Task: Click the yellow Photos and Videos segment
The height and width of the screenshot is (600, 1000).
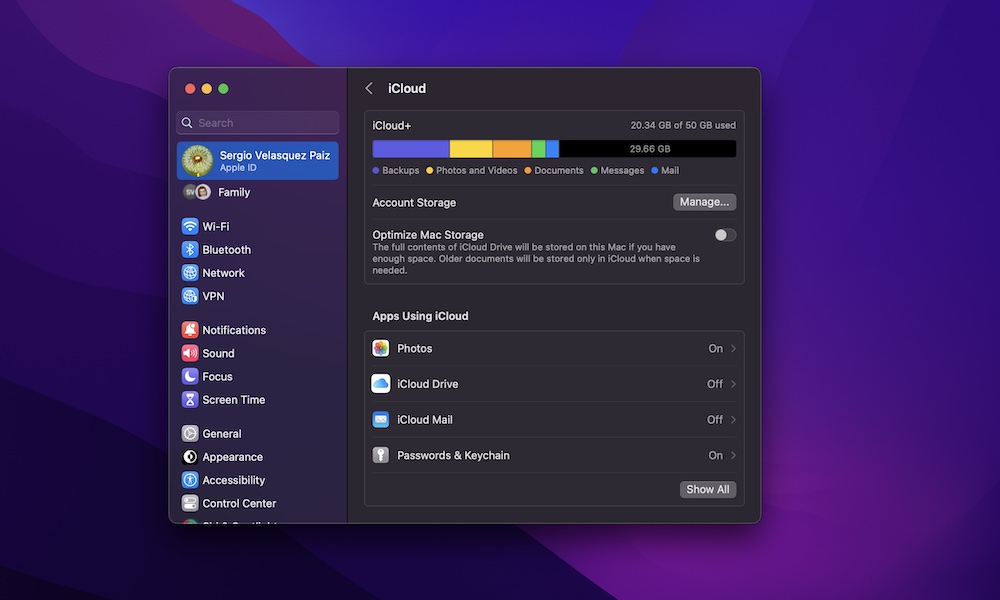Action: [471, 149]
